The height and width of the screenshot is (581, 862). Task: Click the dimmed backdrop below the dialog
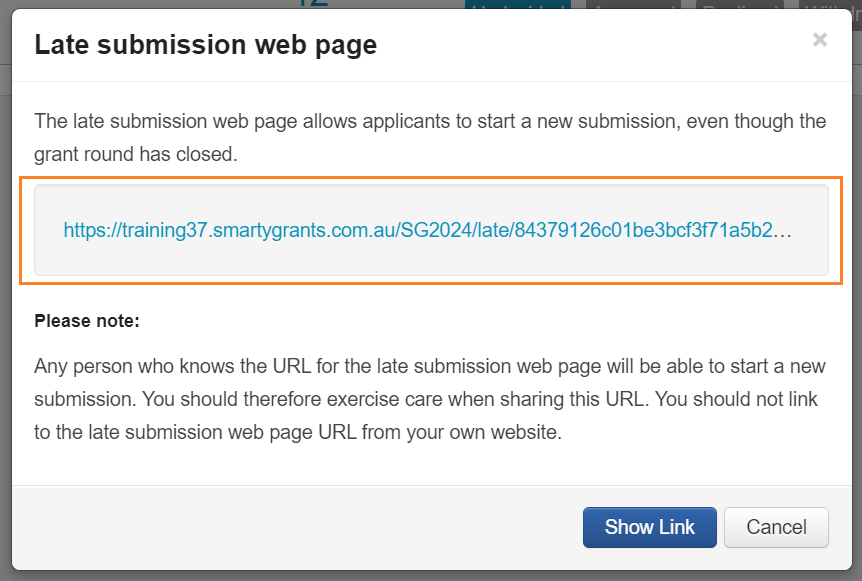(430, 575)
